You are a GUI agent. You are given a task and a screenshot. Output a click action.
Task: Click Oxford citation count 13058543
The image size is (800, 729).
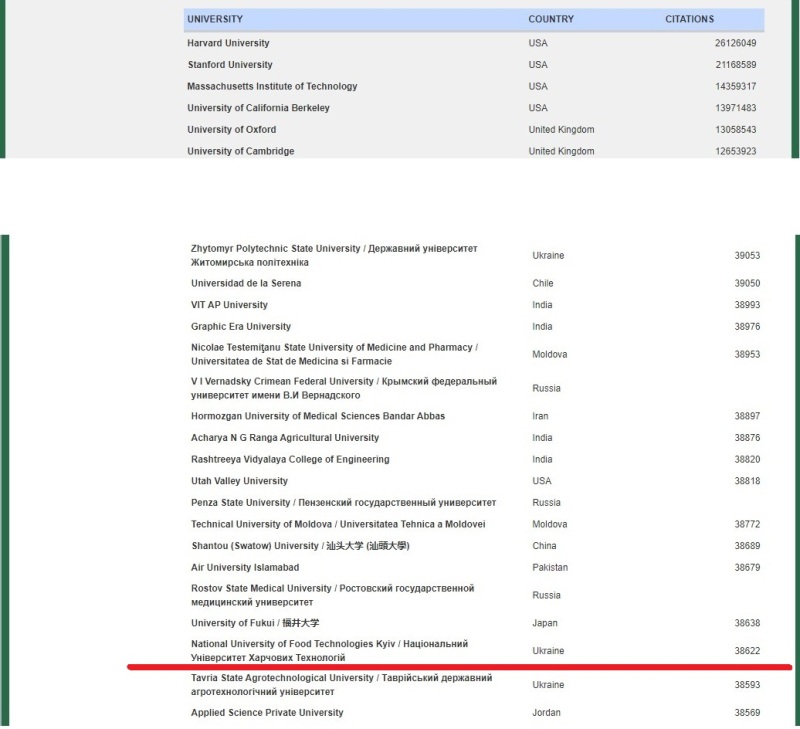pyautogui.click(x=735, y=130)
